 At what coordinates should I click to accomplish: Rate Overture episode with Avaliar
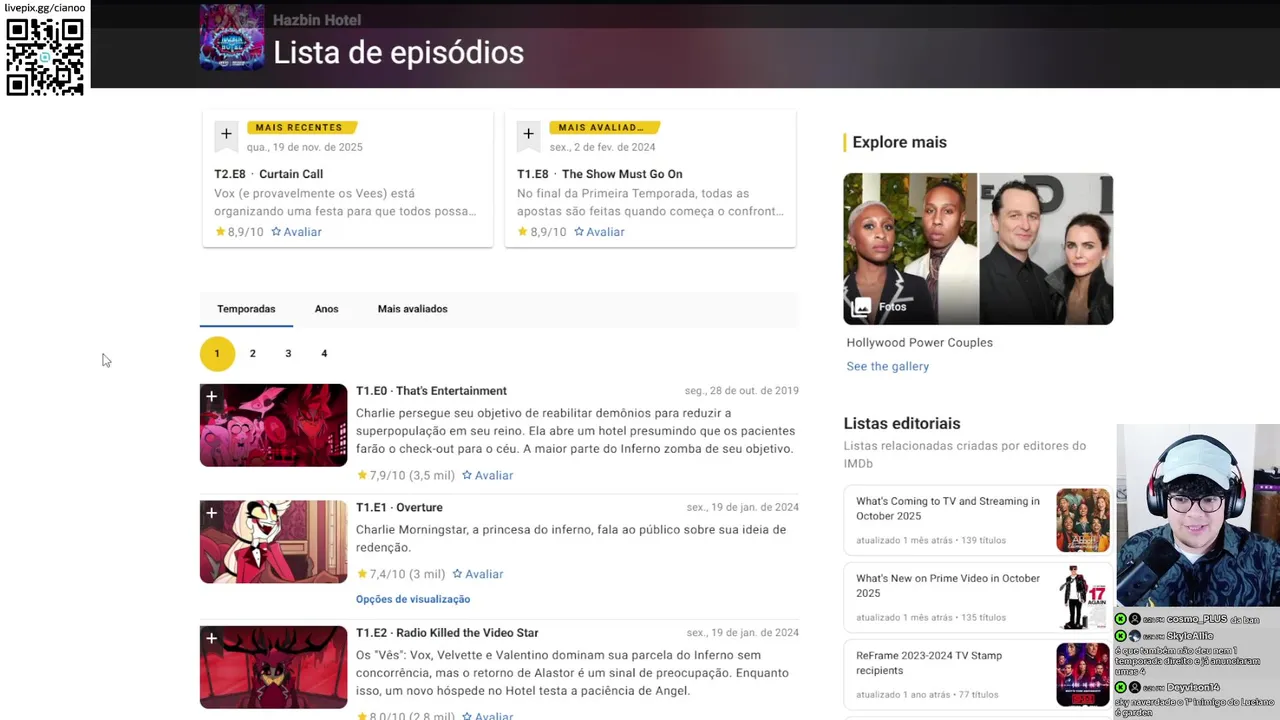click(477, 574)
